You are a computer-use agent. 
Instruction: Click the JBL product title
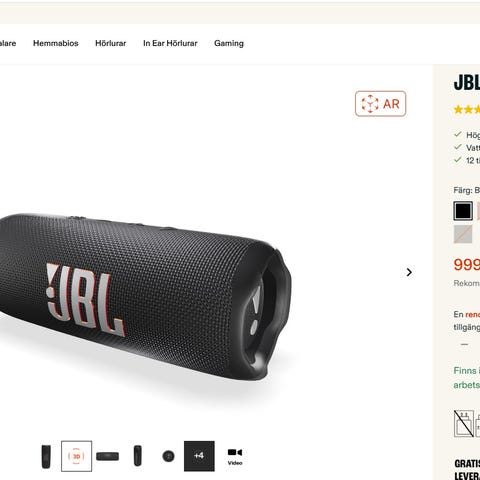(x=467, y=83)
